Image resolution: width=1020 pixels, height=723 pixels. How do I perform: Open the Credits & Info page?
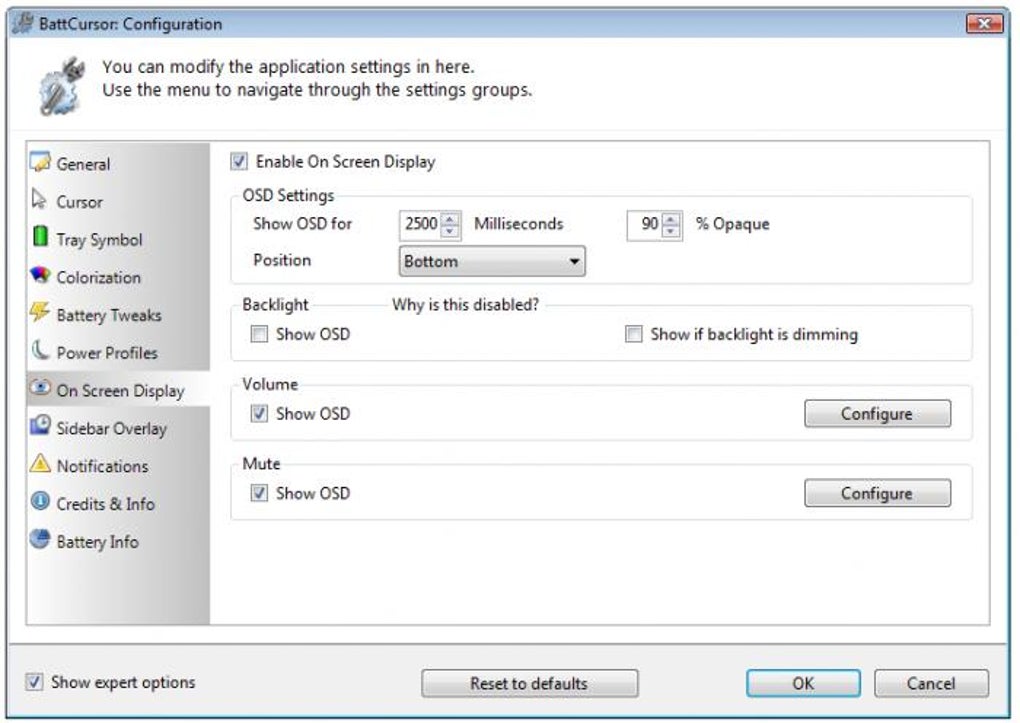(x=118, y=503)
